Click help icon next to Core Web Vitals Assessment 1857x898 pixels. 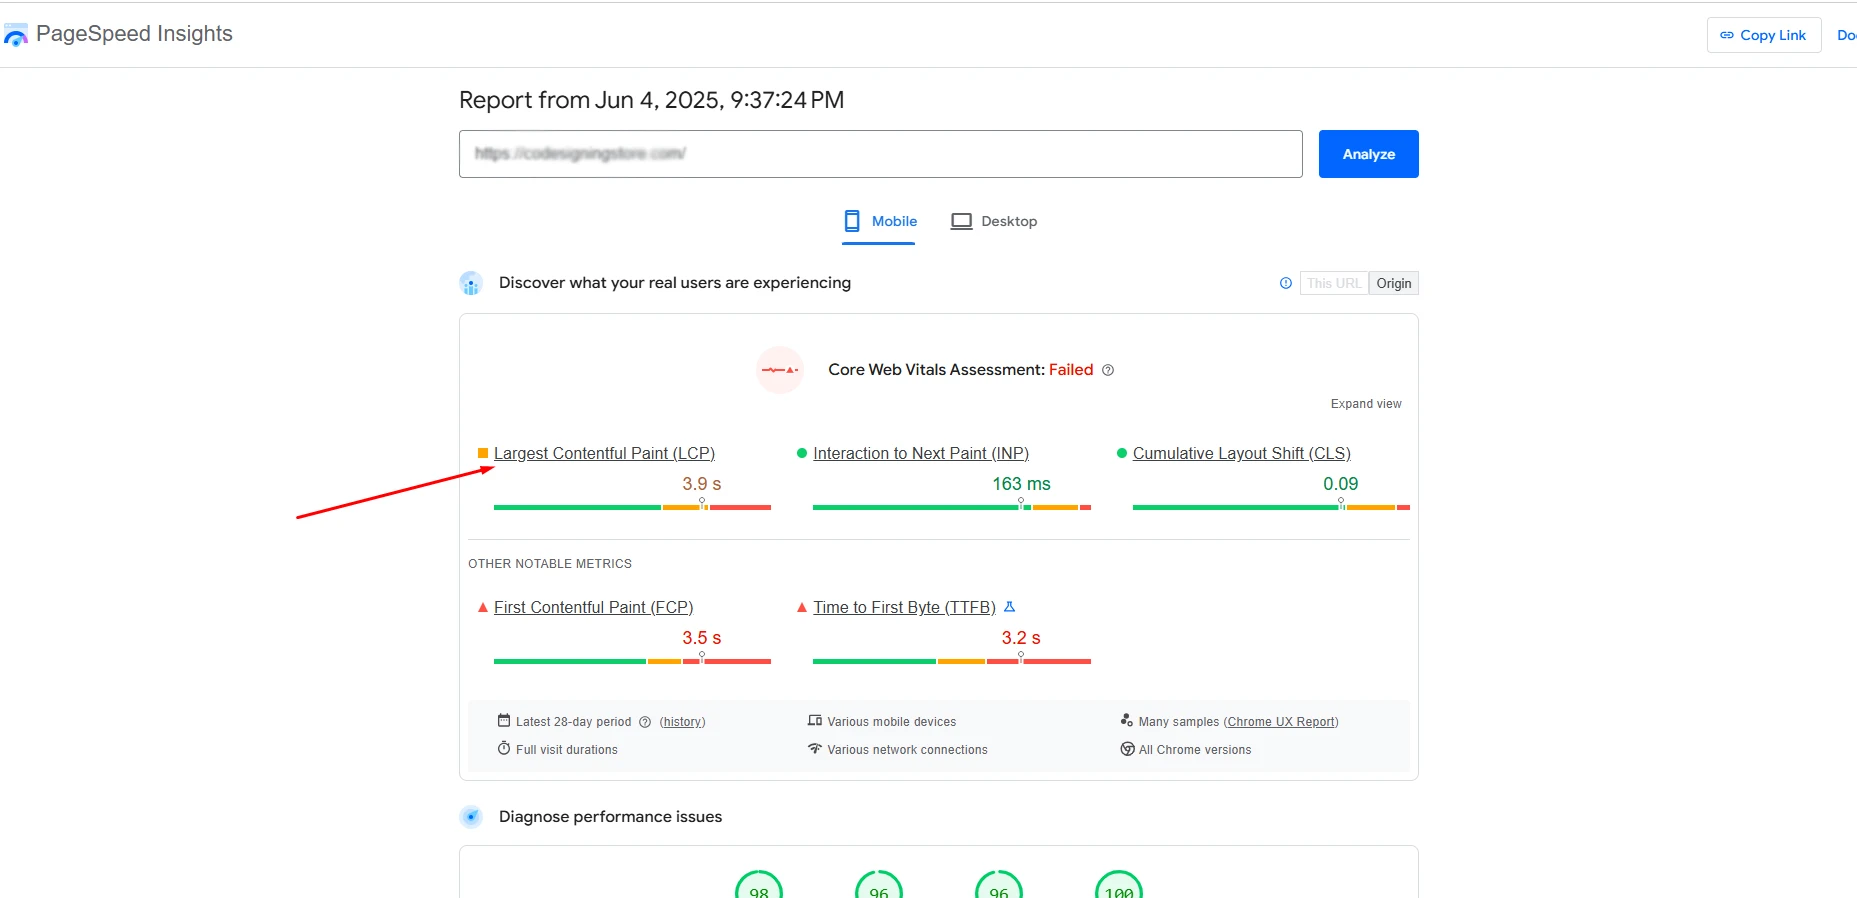coord(1108,370)
